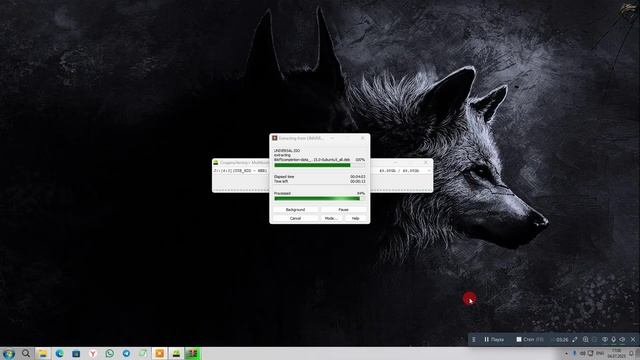Toggle microphone in the recorder panel
640x360 pixels.
point(613,340)
